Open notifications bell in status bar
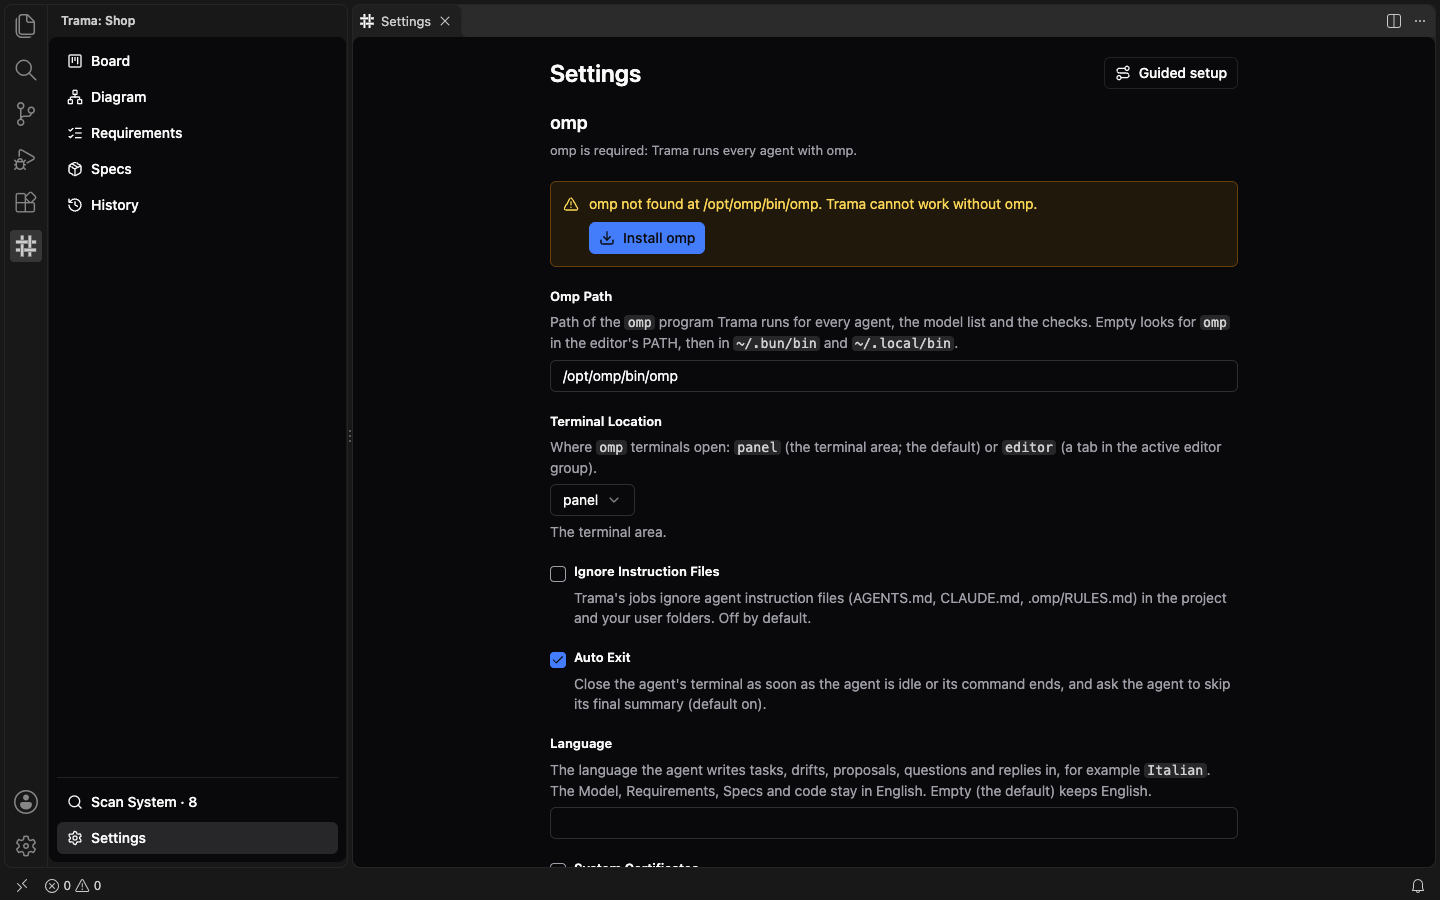Viewport: 1440px width, 900px height. click(1418, 886)
